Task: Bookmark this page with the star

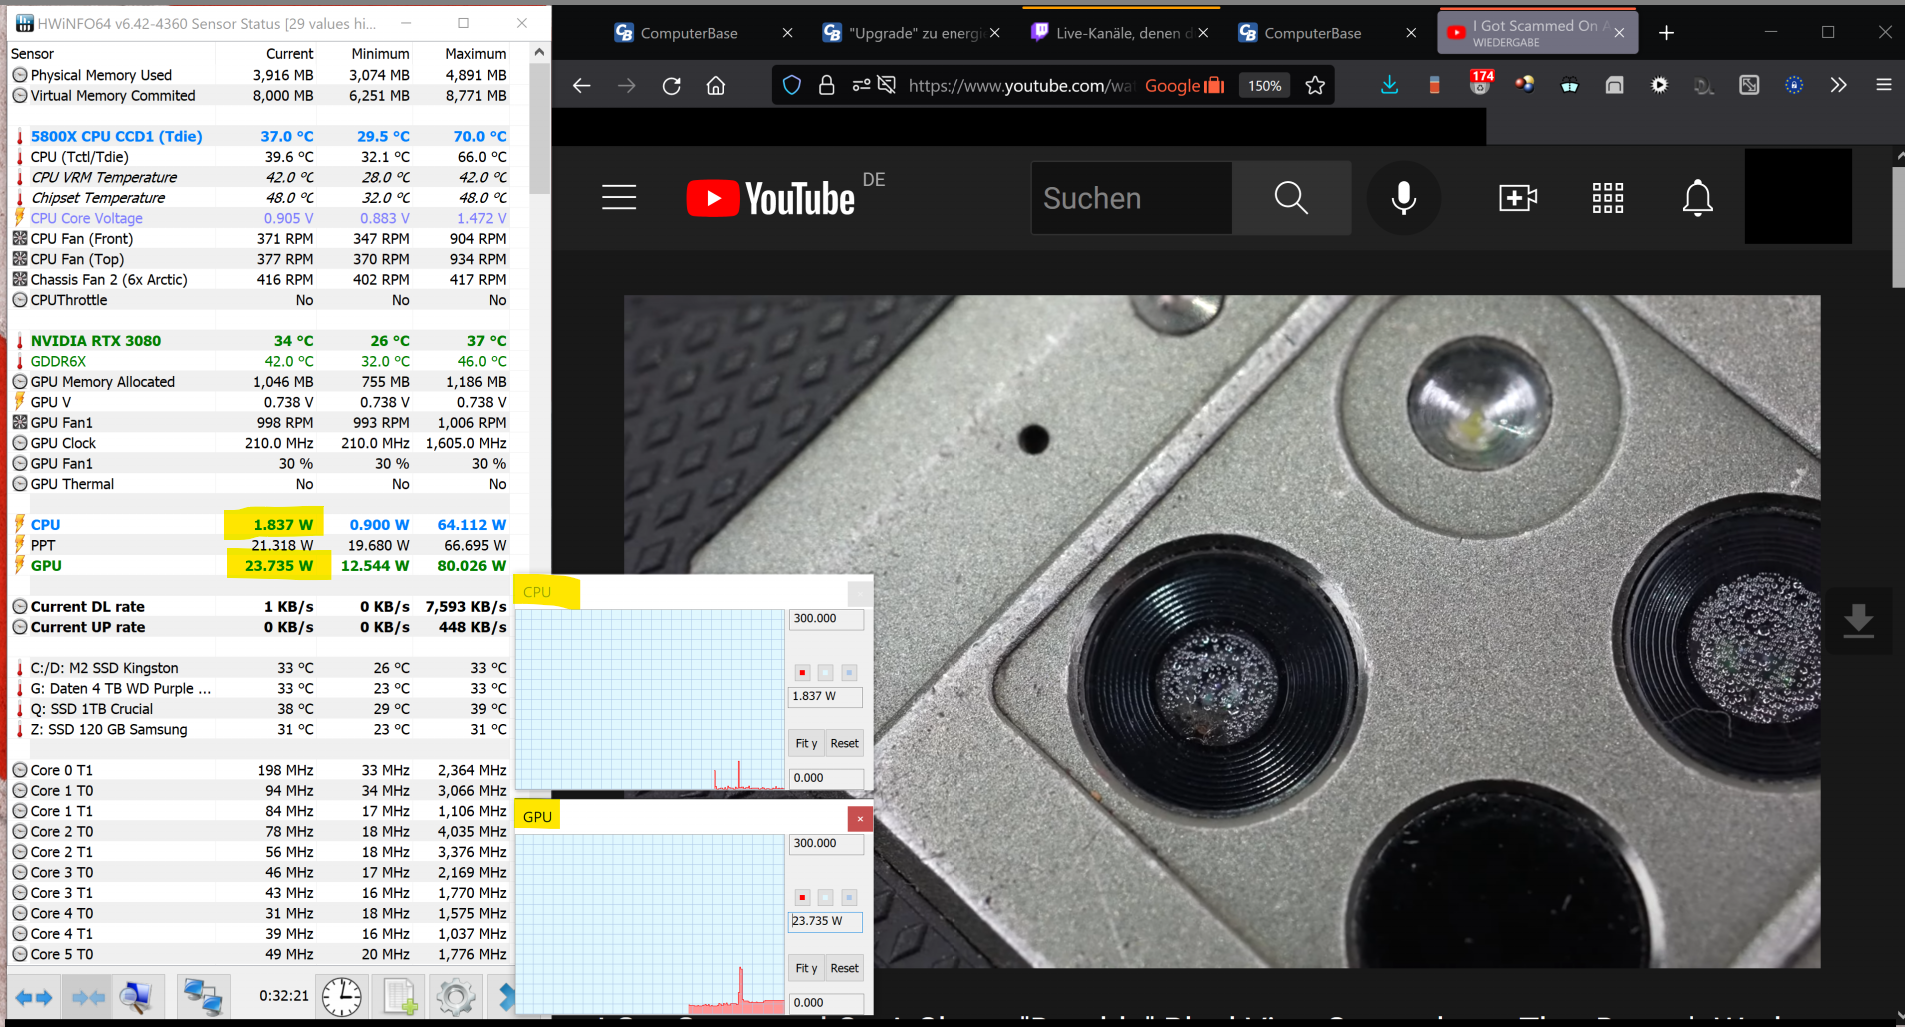Action: 1315,86
